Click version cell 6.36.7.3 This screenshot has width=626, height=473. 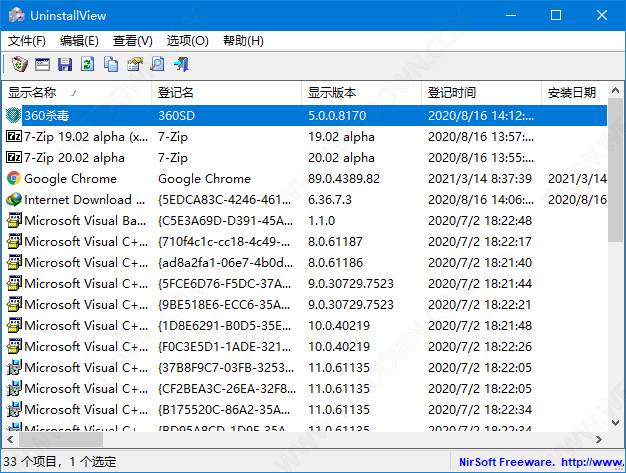pos(329,200)
